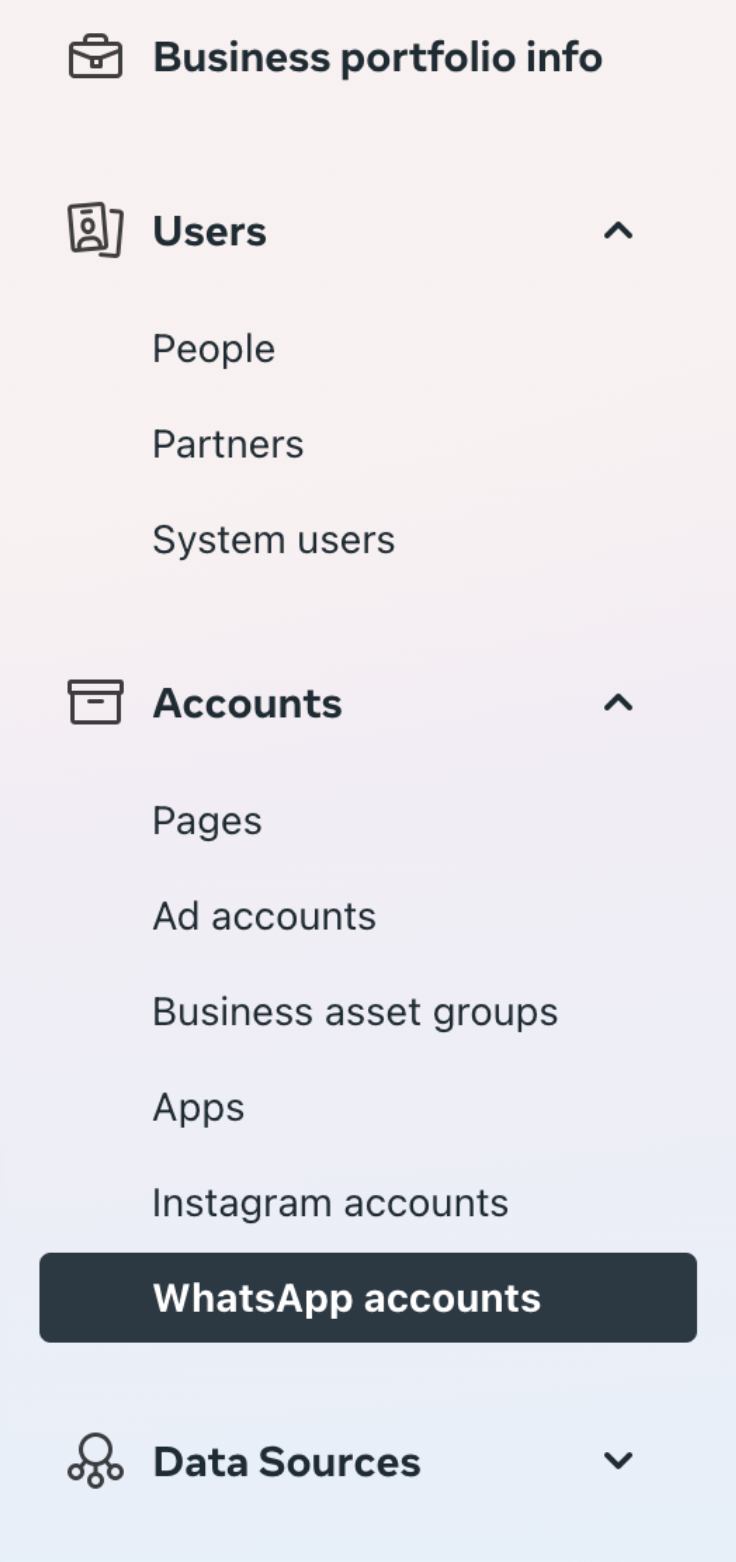View Business asset groups
The width and height of the screenshot is (736, 1562).
coord(355,1012)
